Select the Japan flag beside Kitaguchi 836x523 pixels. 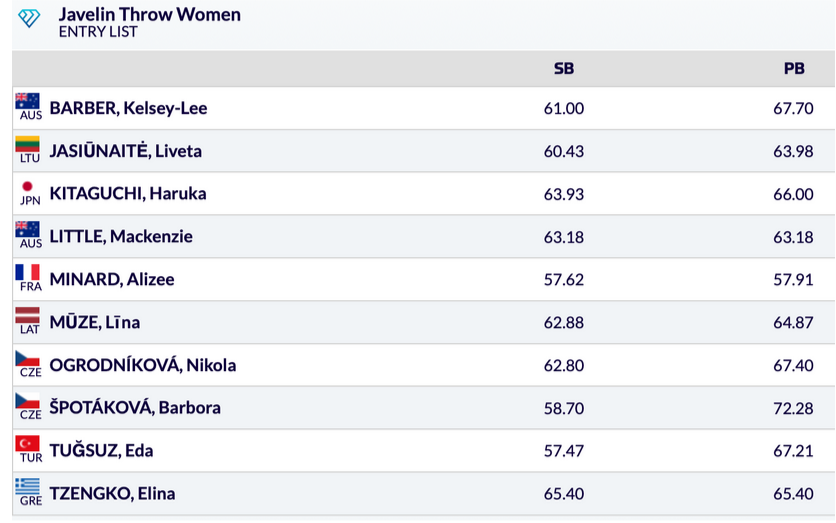click(x=28, y=186)
